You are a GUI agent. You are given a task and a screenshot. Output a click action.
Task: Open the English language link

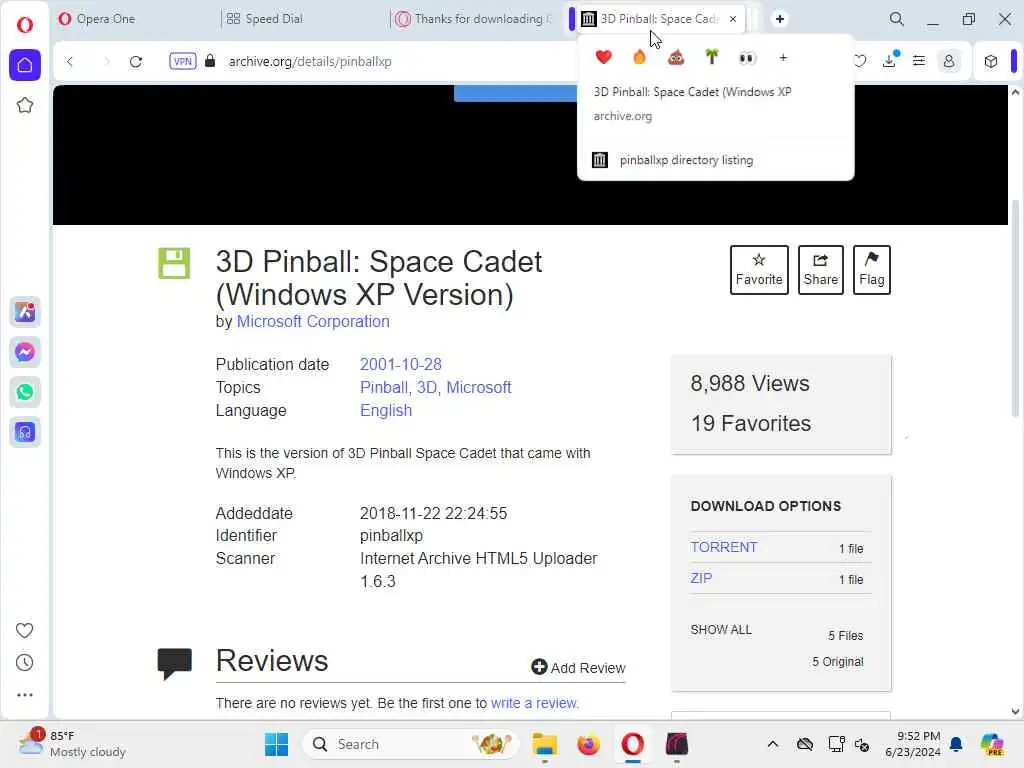click(386, 410)
